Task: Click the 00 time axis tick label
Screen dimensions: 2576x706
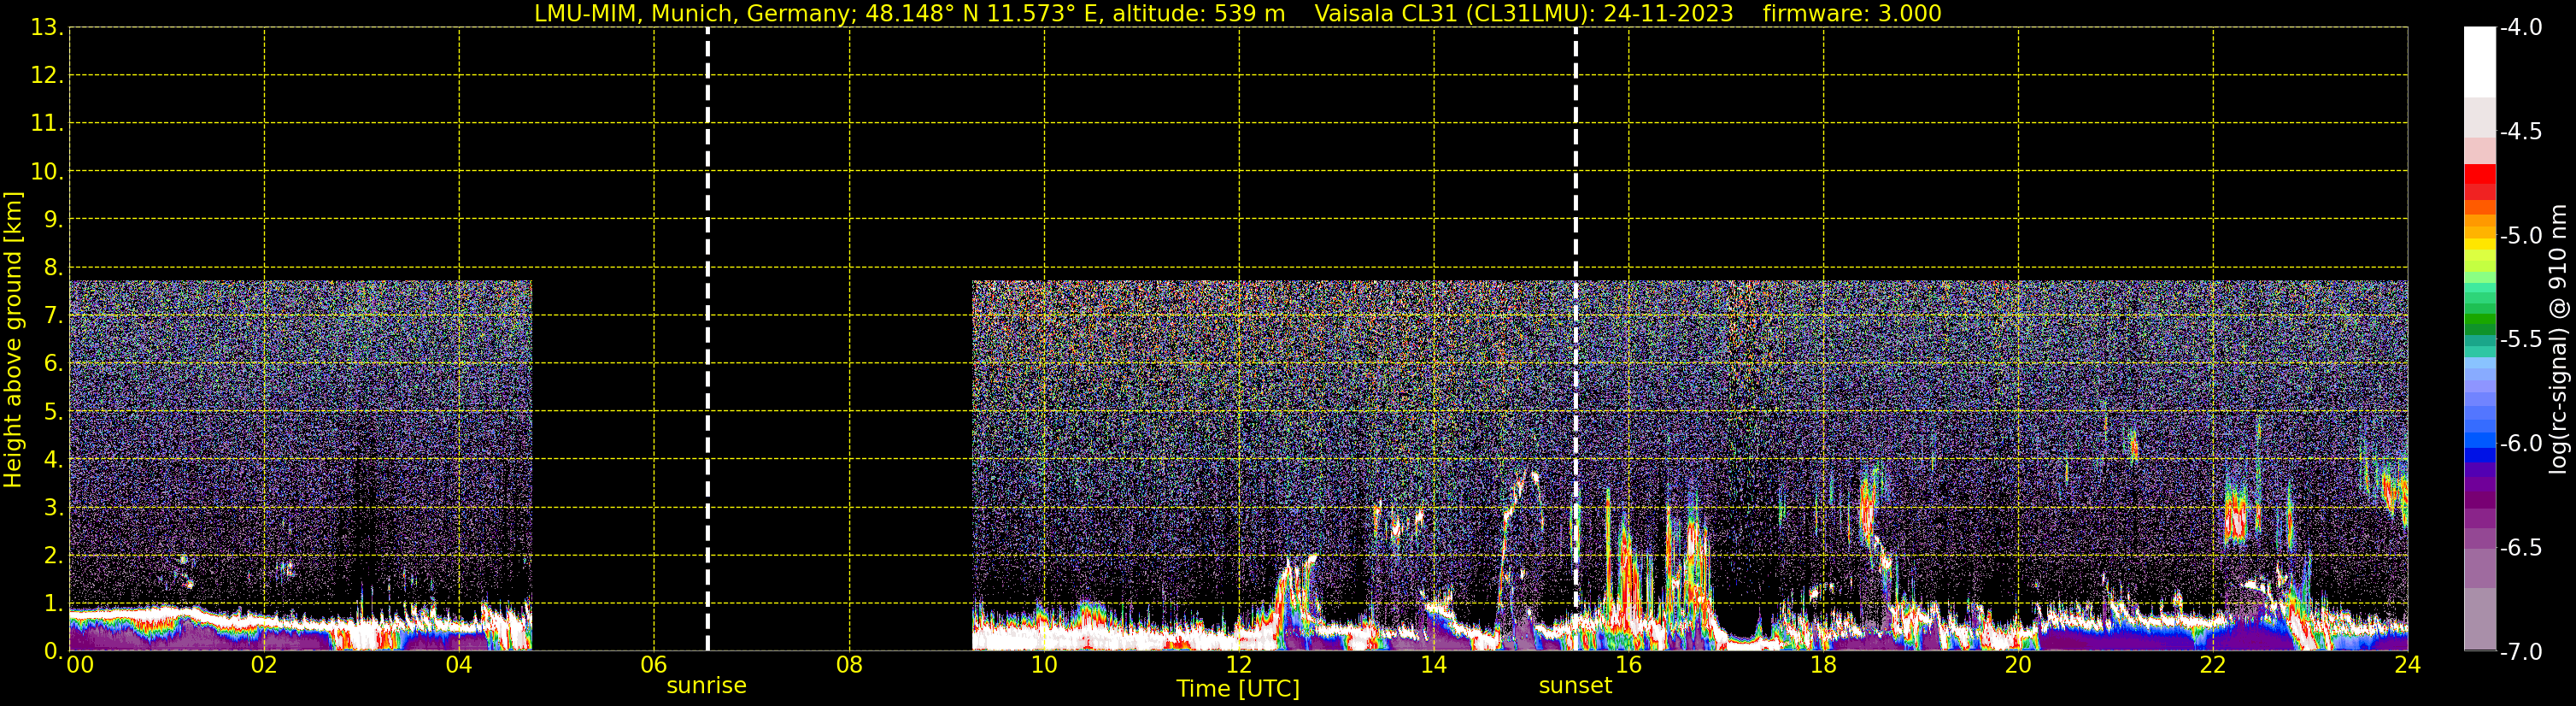Action: [x=79, y=664]
